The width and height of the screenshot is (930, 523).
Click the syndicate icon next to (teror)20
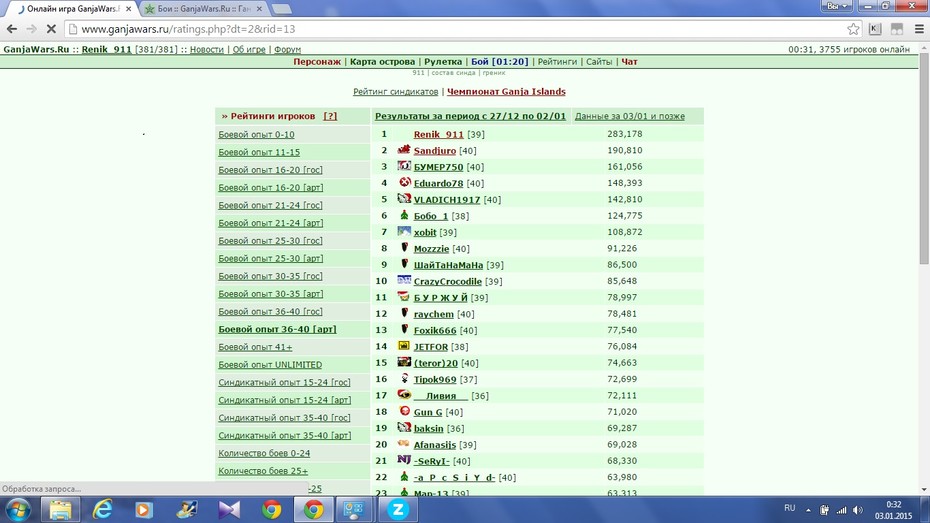coord(404,362)
